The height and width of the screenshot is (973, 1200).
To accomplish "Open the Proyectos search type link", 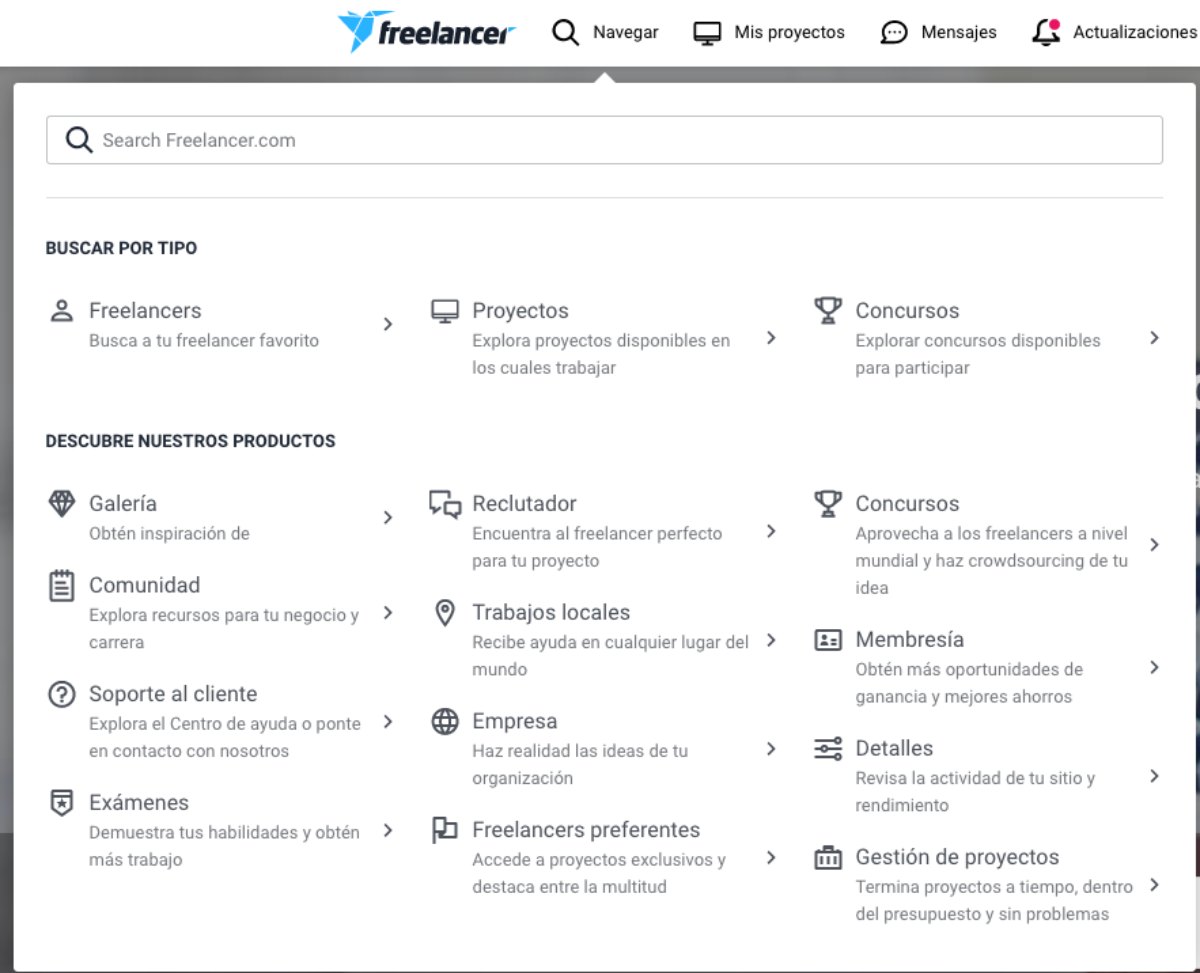I will pos(520,311).
